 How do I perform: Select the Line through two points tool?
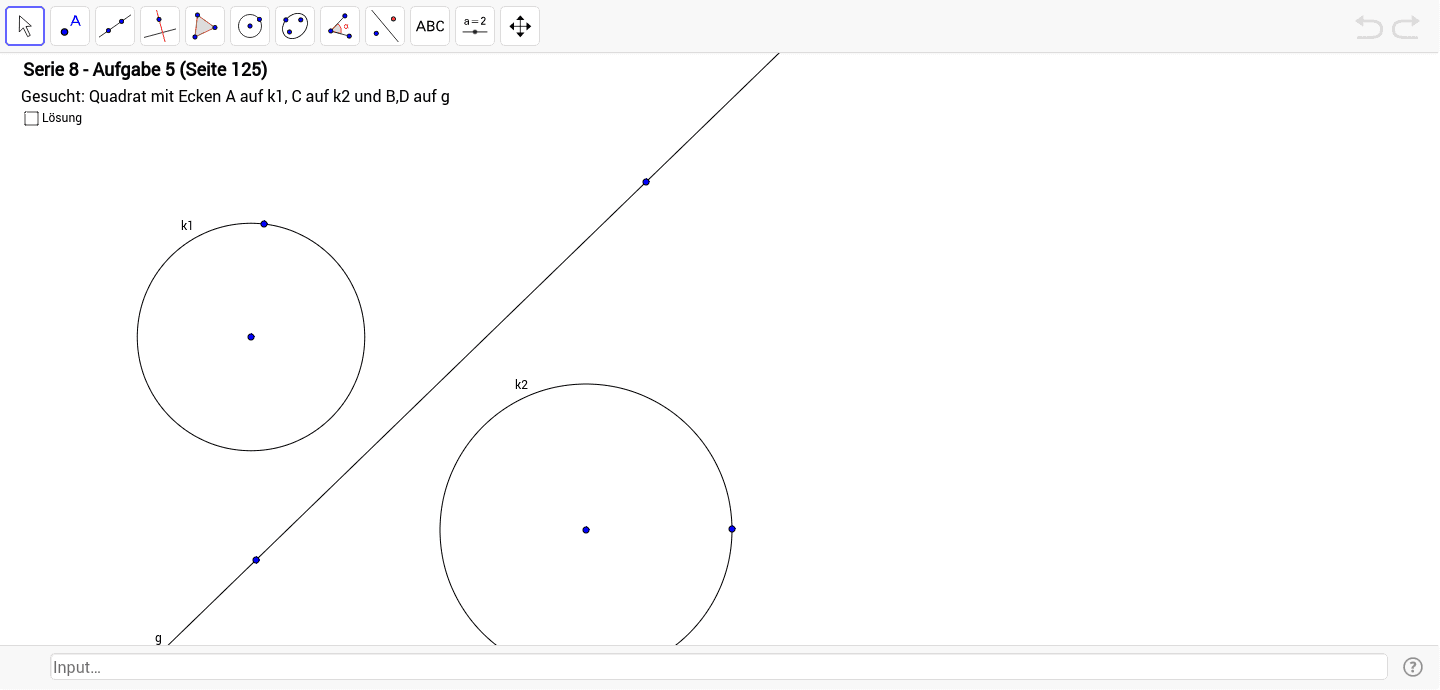[115, 26]
